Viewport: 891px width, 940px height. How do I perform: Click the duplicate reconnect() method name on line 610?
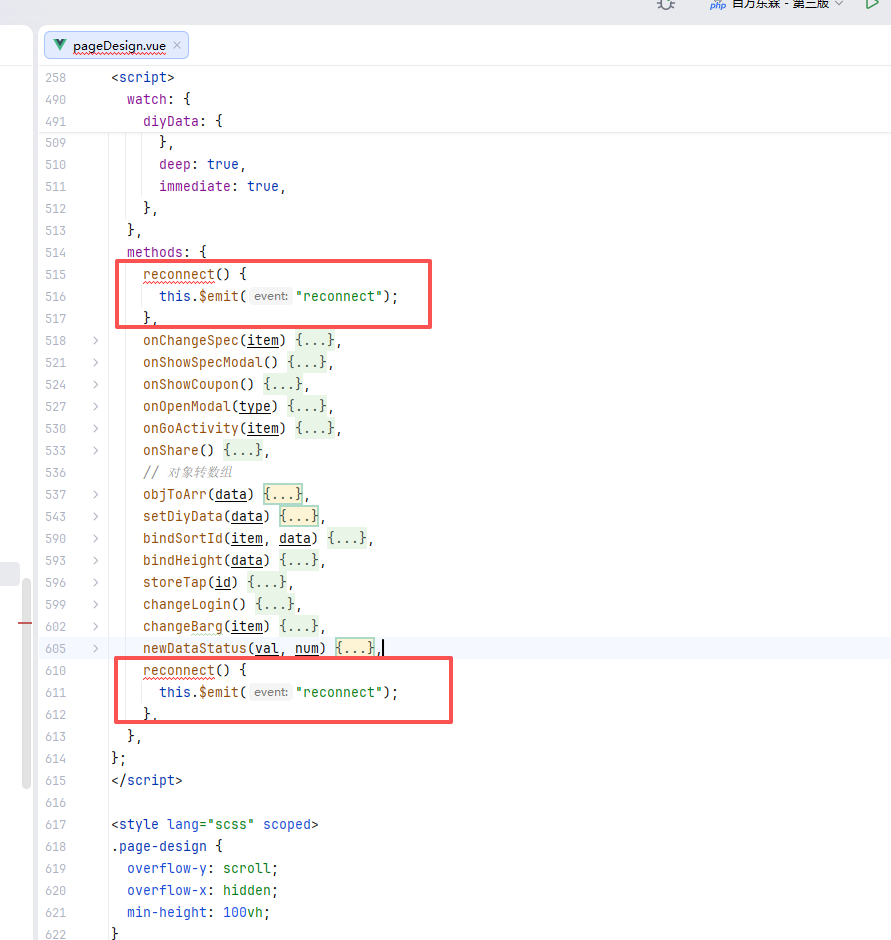click(179, 670)
